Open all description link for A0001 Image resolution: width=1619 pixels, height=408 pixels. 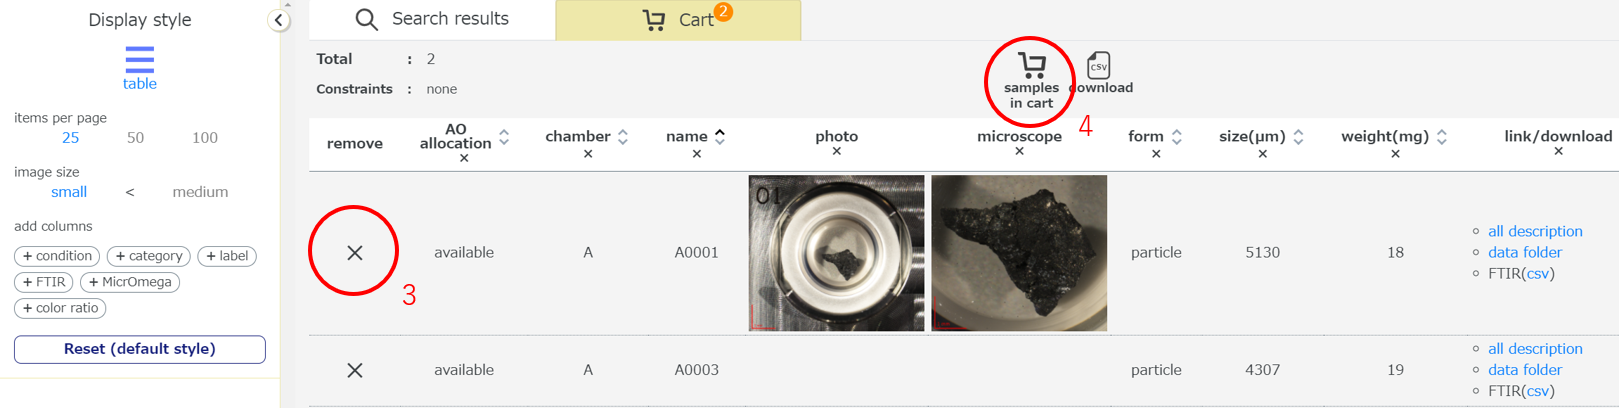pyautogui.click(x=1534, y=231)
